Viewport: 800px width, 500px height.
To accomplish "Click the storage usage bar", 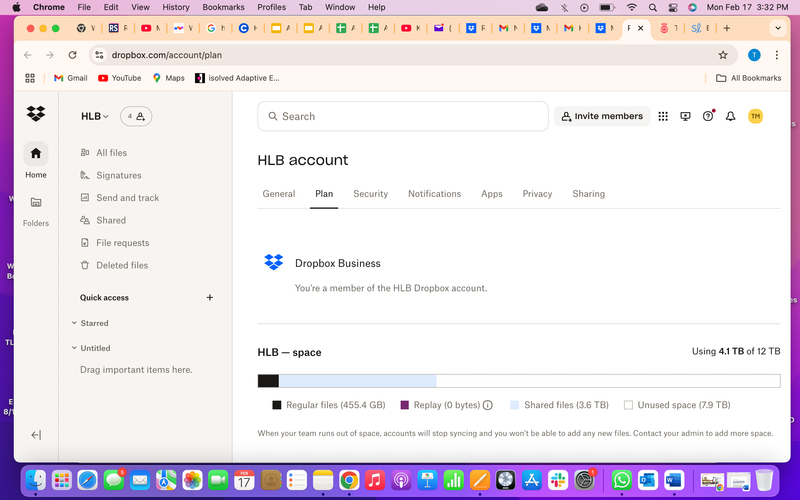I will click(518, 381).
